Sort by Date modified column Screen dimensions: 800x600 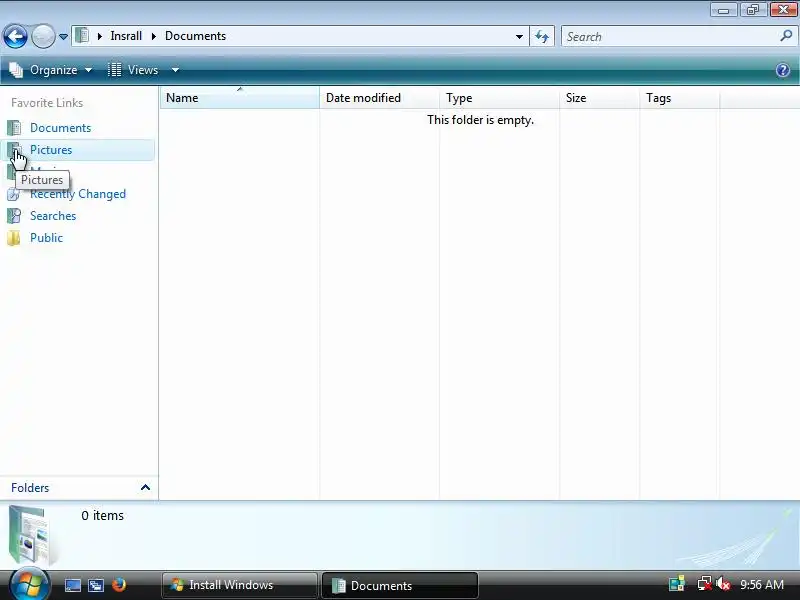[x=379, y=97]
